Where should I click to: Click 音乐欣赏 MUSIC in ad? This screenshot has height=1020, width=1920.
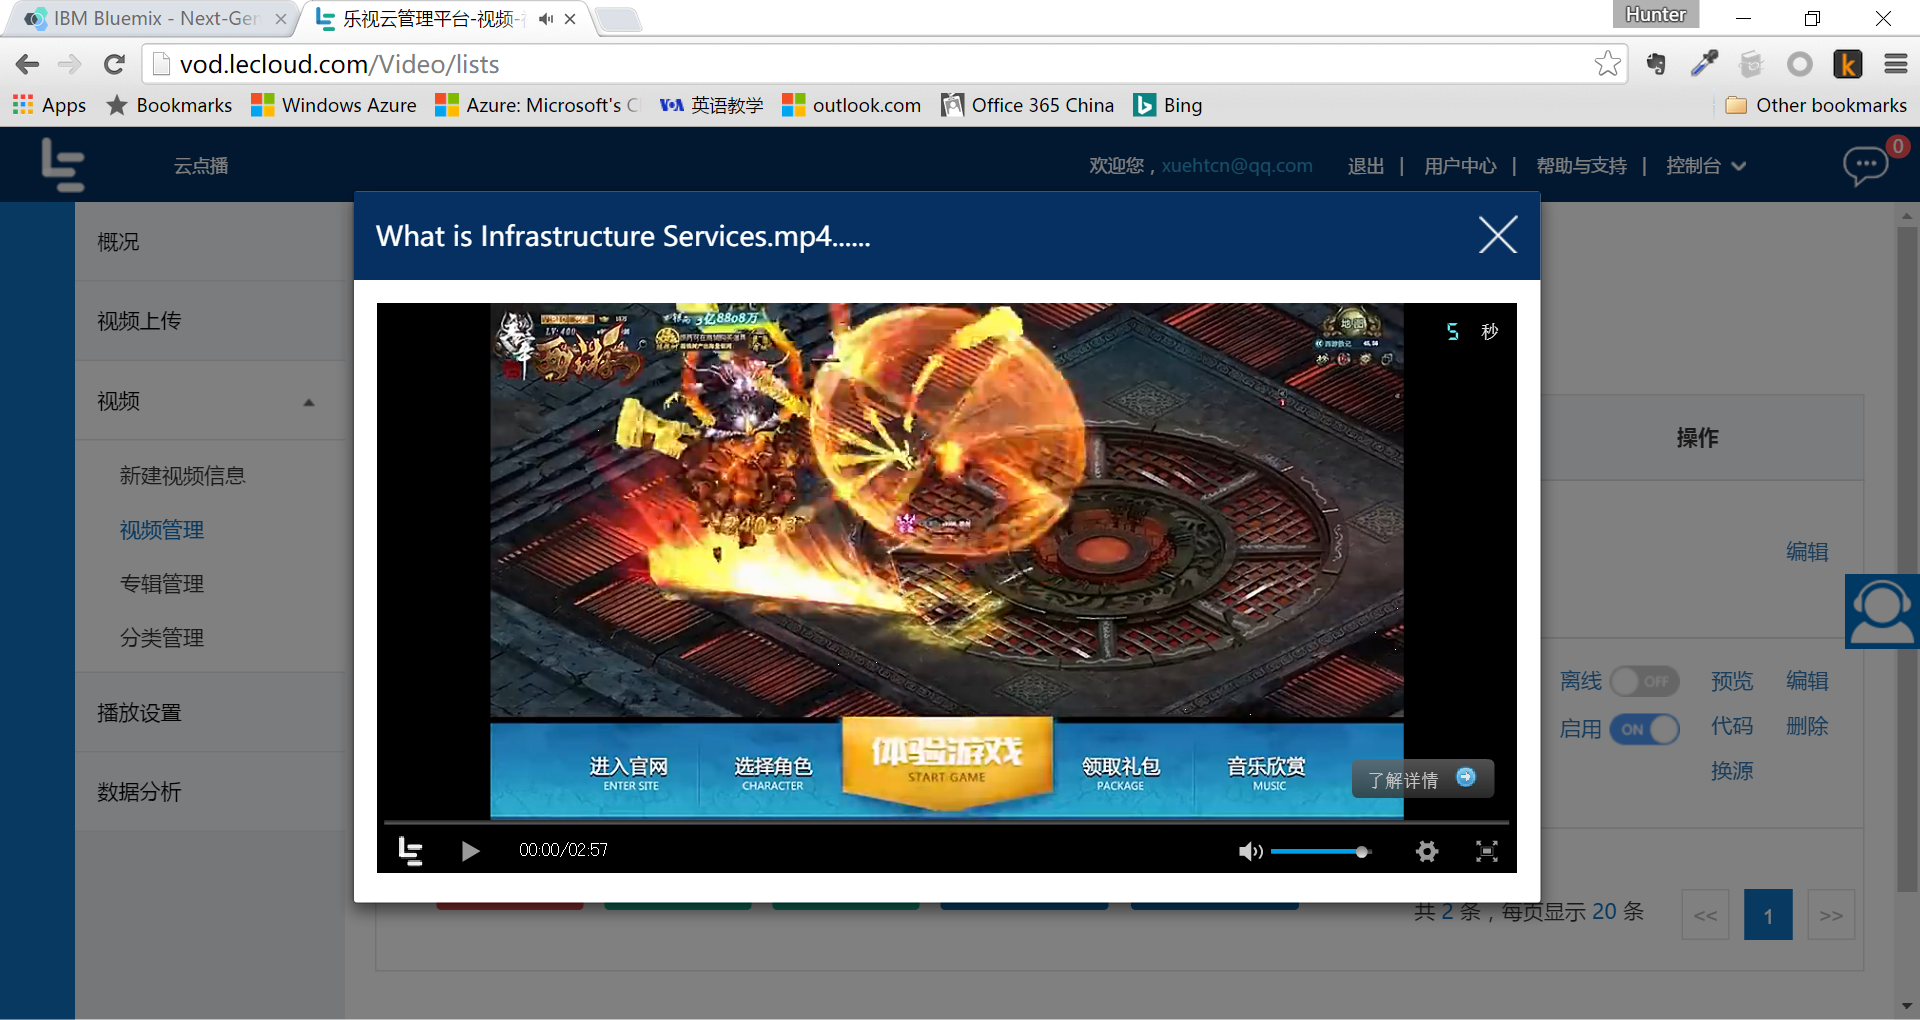(1267, 772)
